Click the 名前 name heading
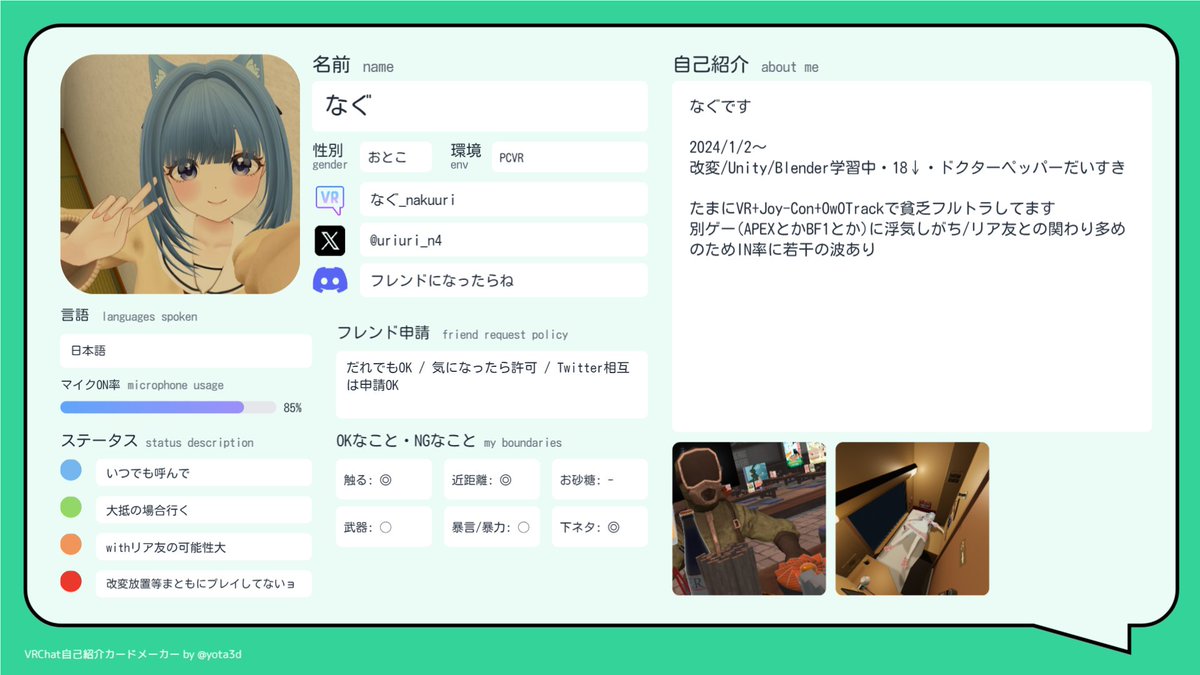Screen dimensions: 1200x675 (353, 66)
